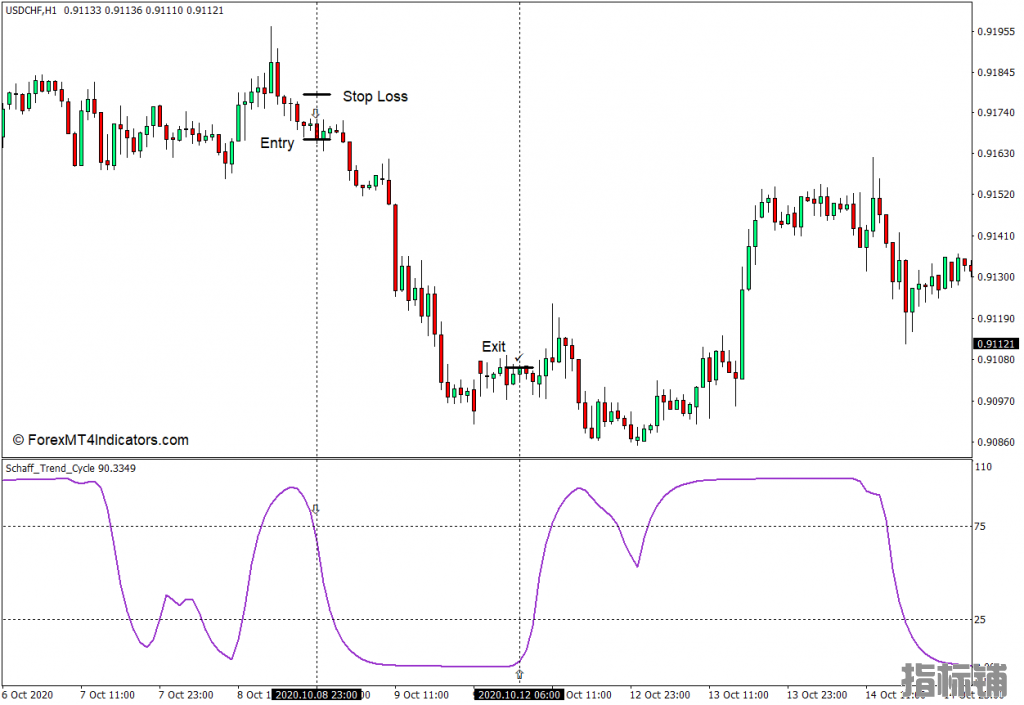Select the down arrow in the Schaff indicator panel
This screenshot has width=1024, height=705.
click(x=316, y=509)
